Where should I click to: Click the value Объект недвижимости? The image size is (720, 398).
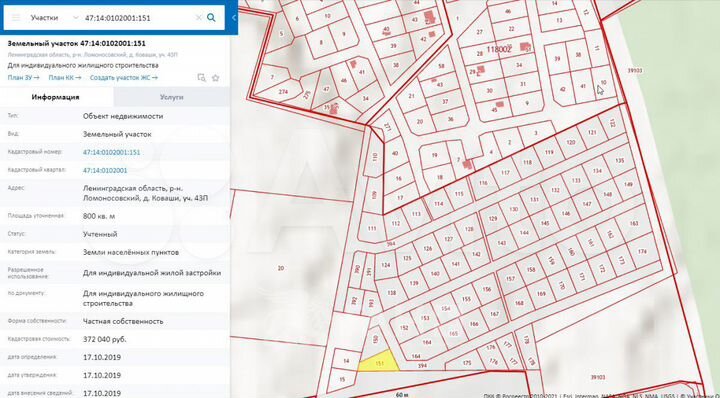tap(123, 116)
